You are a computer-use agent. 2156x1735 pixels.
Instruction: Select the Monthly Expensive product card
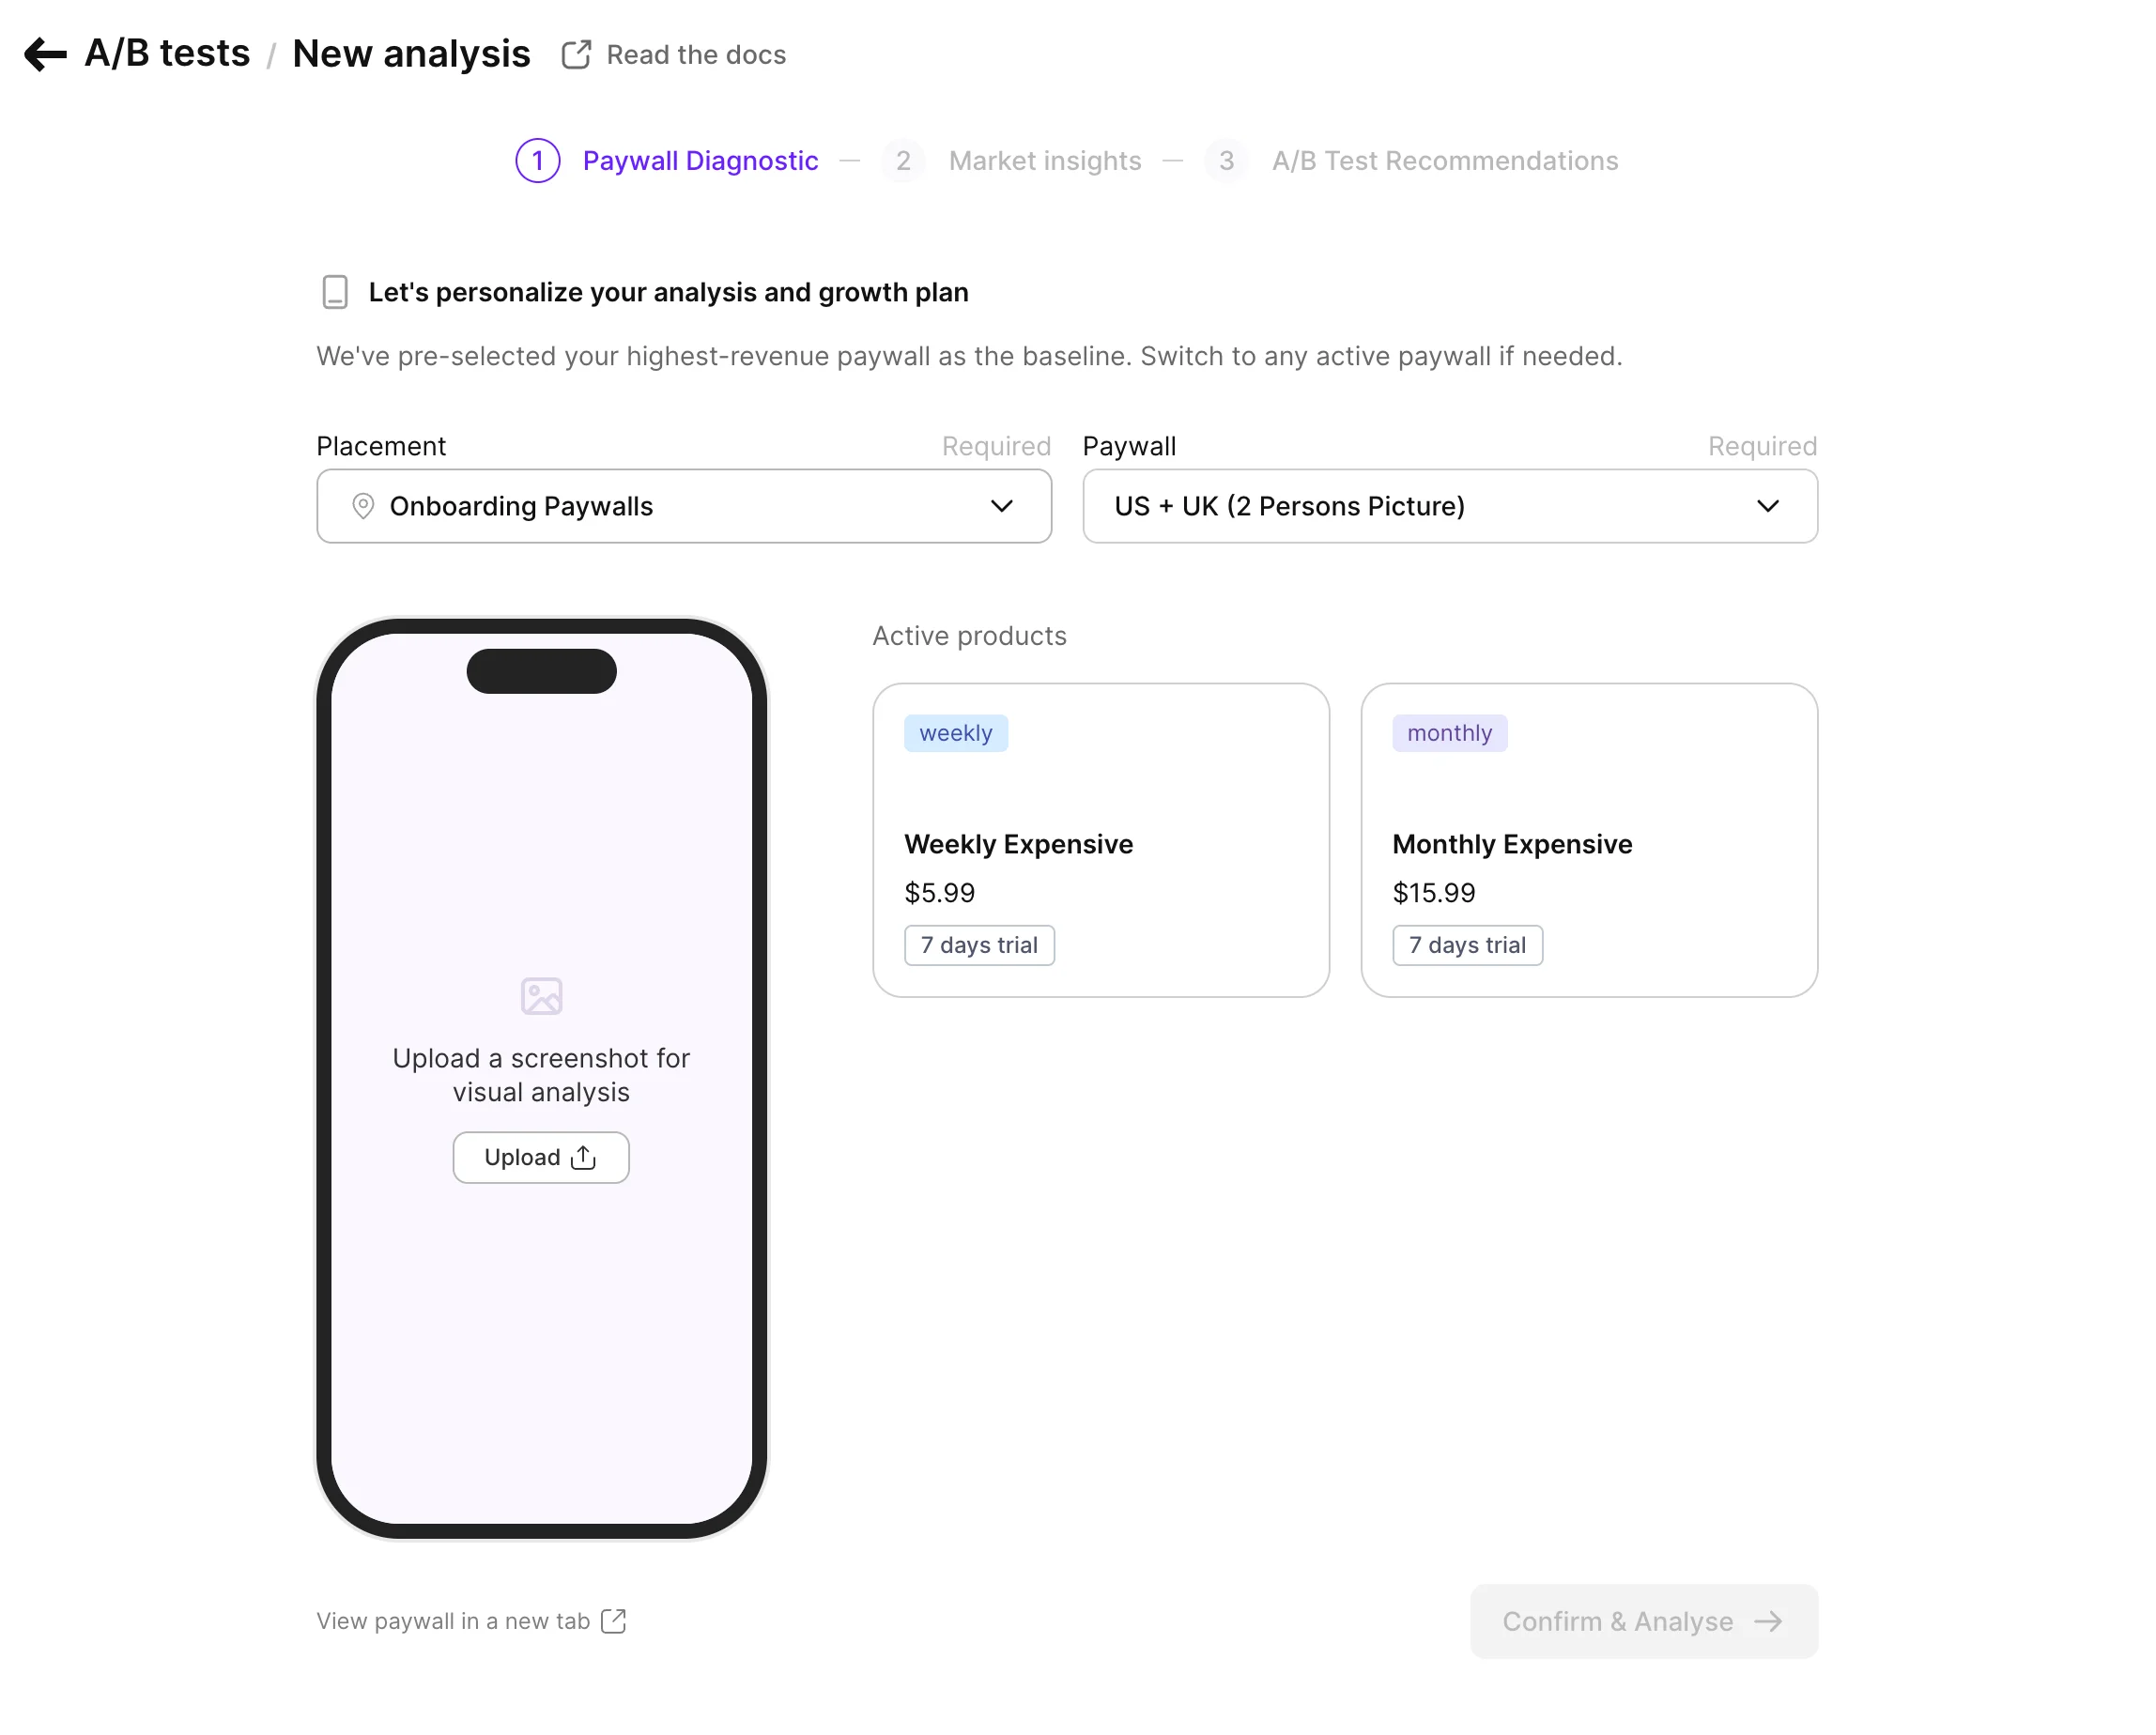pyautogui.click(x=1588, y=840)
